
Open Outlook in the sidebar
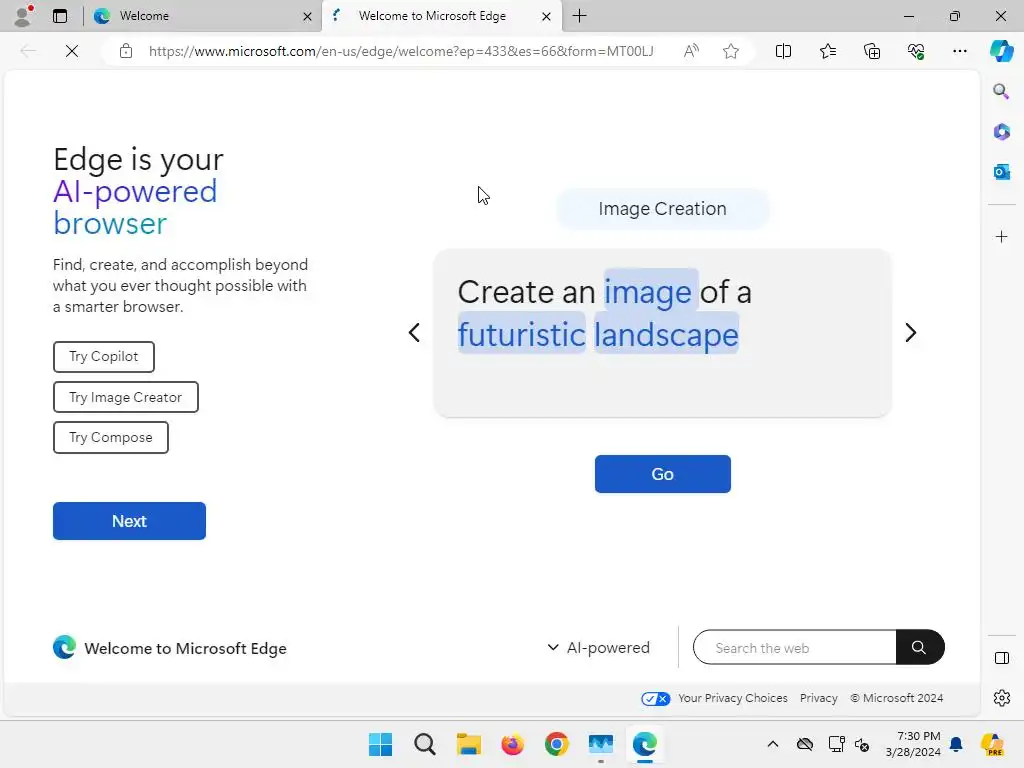point(1001,172)
